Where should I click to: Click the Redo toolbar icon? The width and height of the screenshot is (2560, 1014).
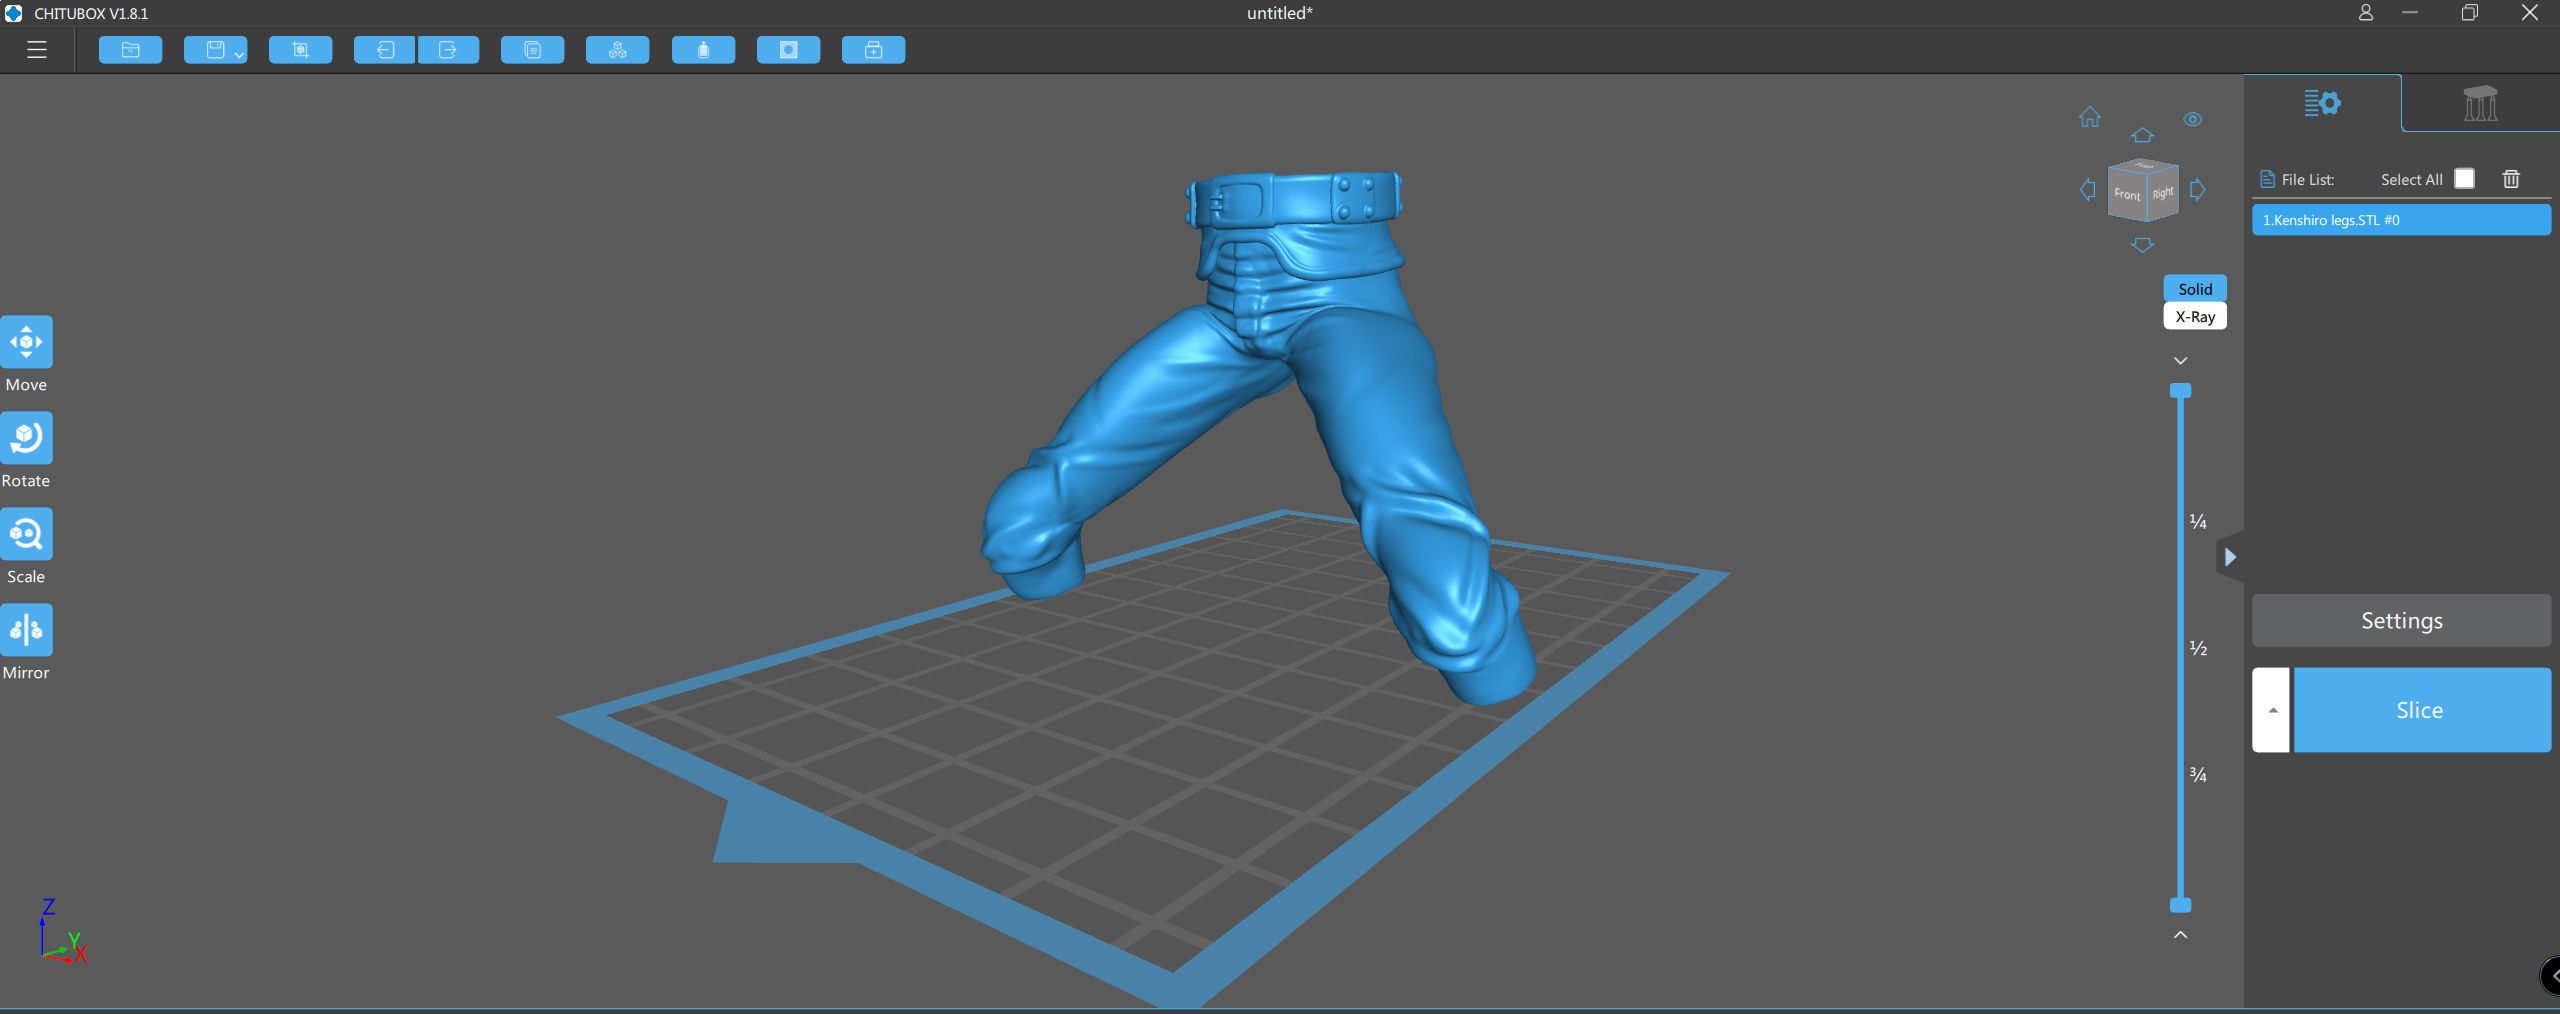click(x=448, y=50)
